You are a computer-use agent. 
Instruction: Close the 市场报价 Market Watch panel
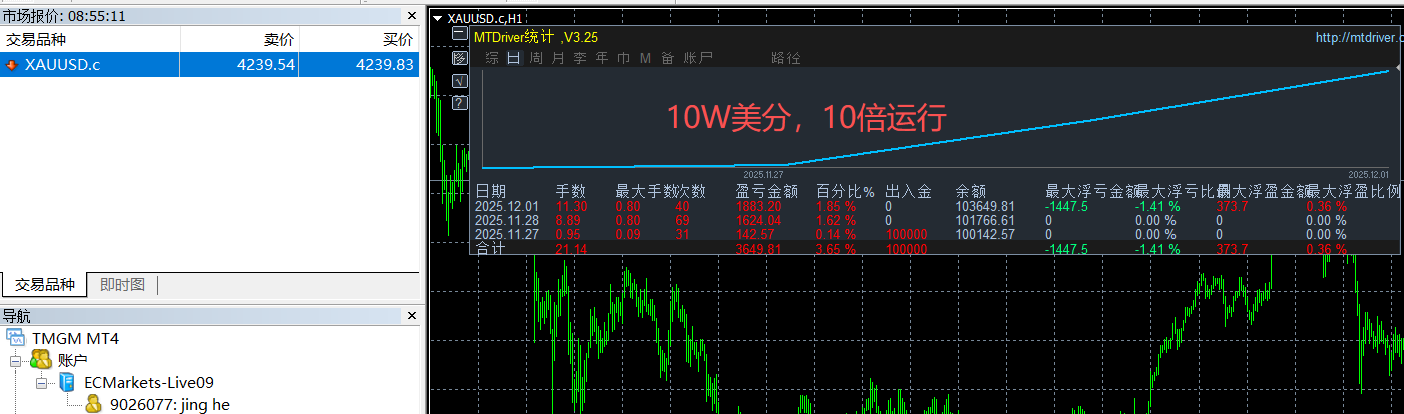(x=411, y=16)
